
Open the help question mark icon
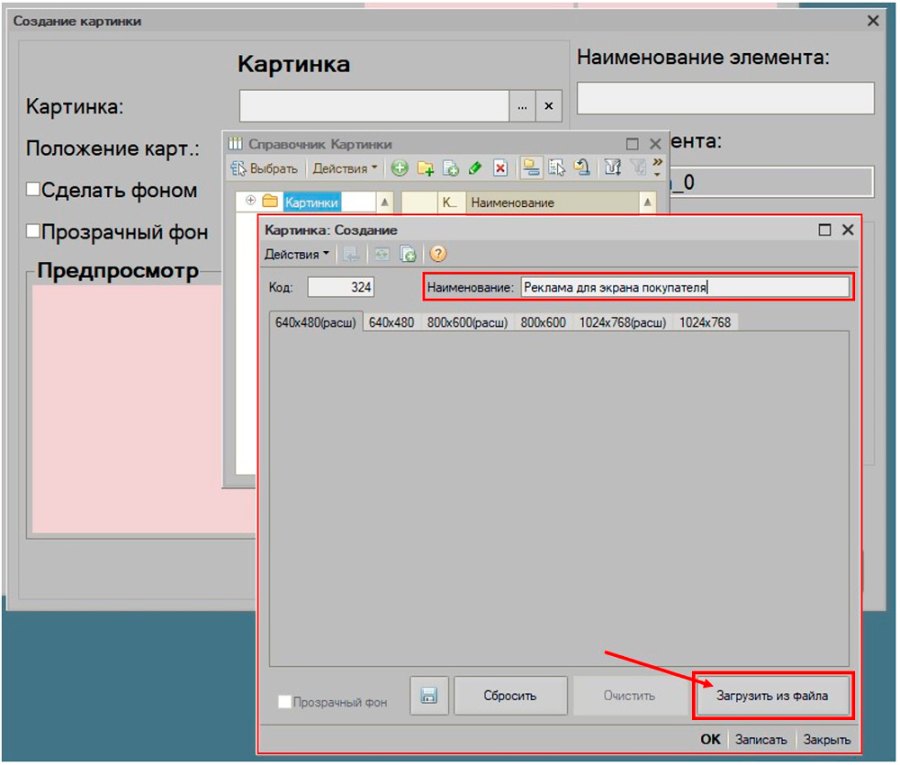coord(438,254)
